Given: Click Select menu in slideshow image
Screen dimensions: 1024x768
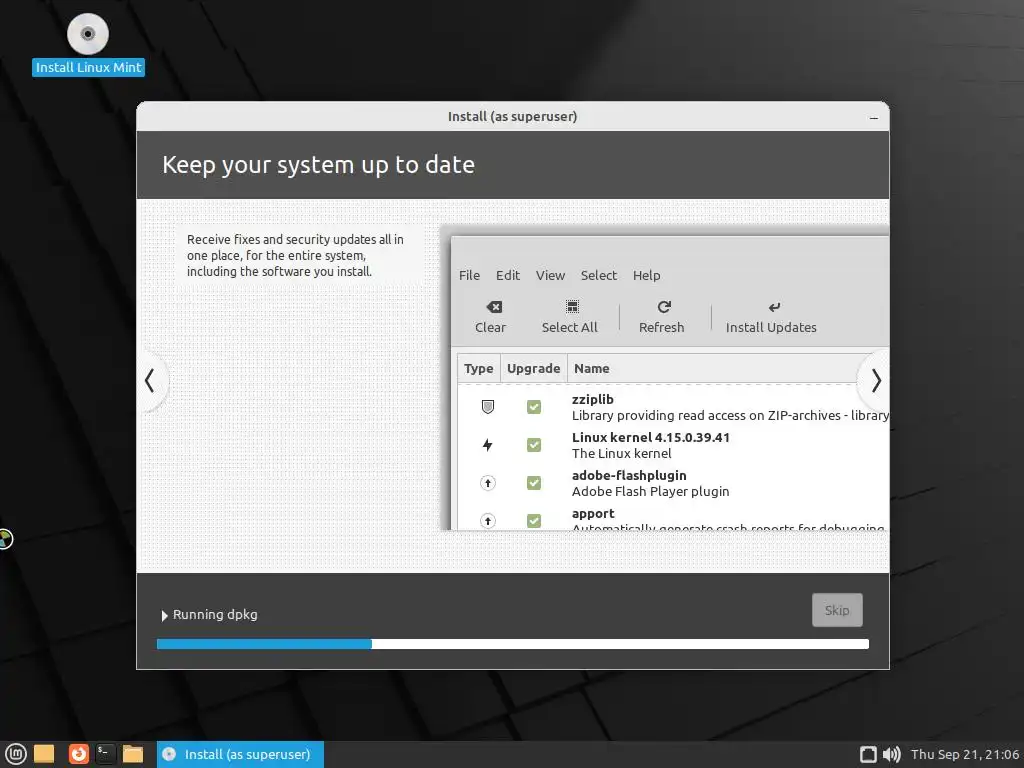Looking at the screenshot, I should pyautogui.click(x=599, y=276).
